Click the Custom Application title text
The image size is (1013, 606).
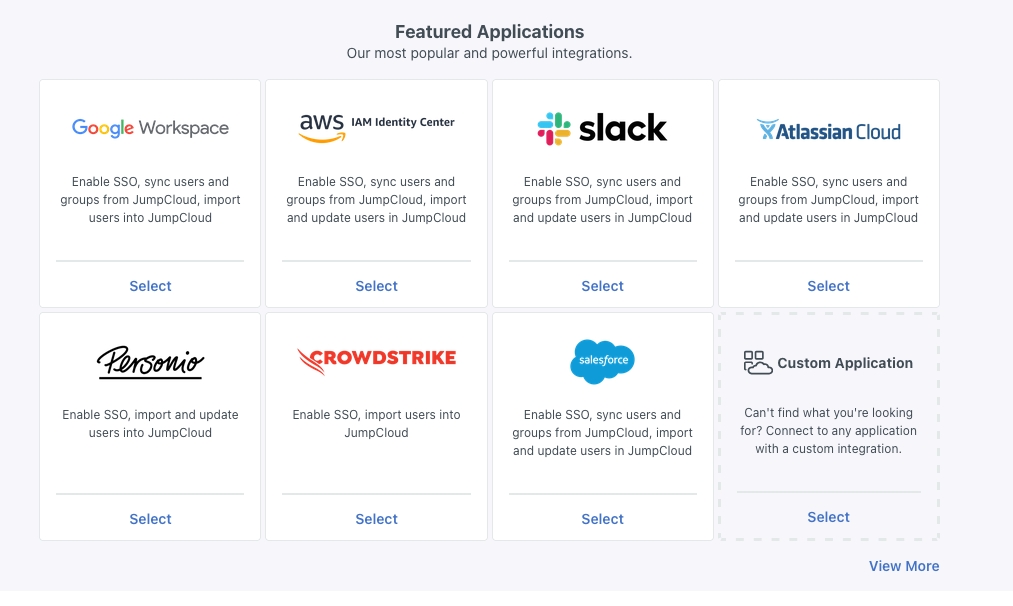click(x=844, y=363)
